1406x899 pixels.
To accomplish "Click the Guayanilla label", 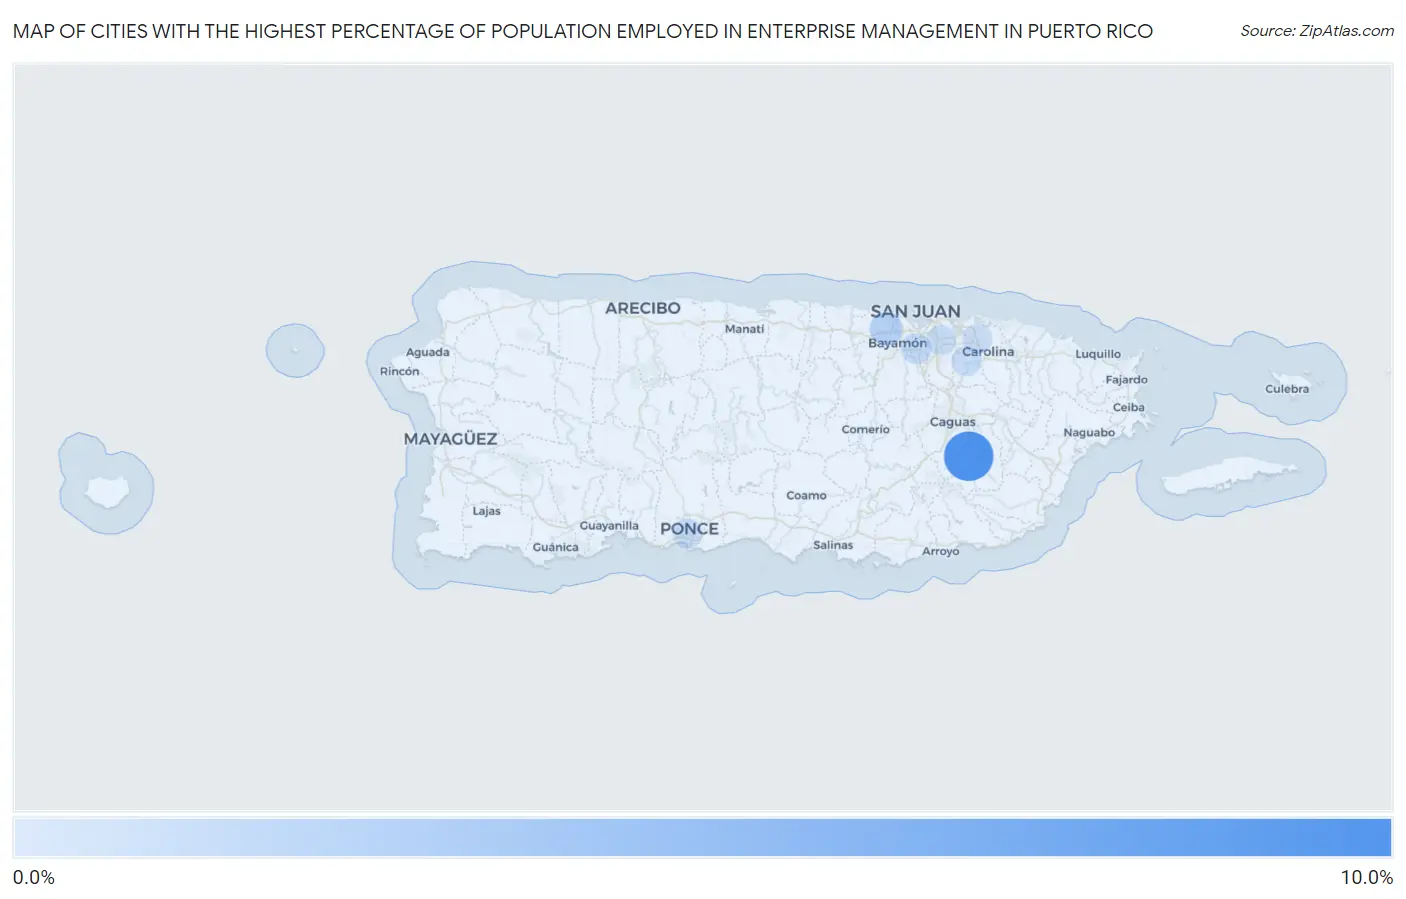I will click(x=609, y=526).
